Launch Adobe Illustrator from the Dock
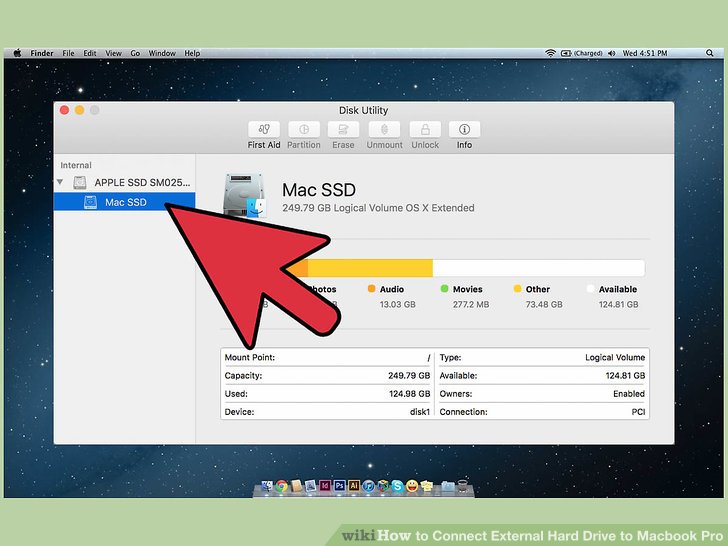The width and height of the screenshot is (728, 546). (354, 486)
